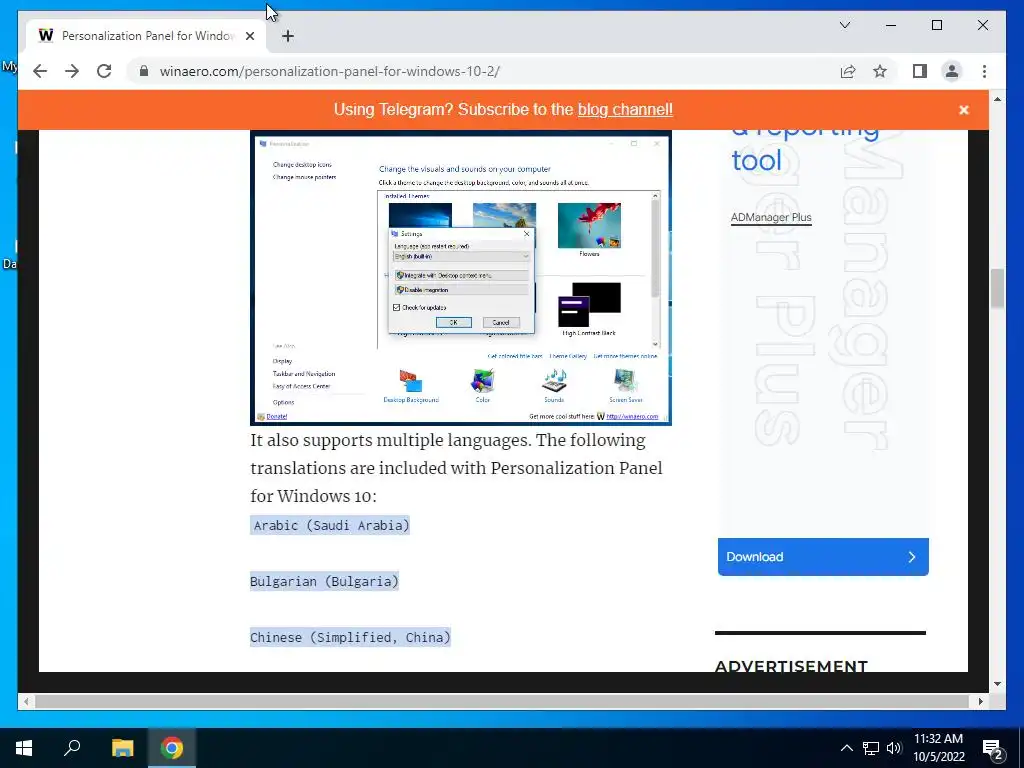1024x768 pixels.
Task: Open the Chrome side panel
Action: (920, 71)
